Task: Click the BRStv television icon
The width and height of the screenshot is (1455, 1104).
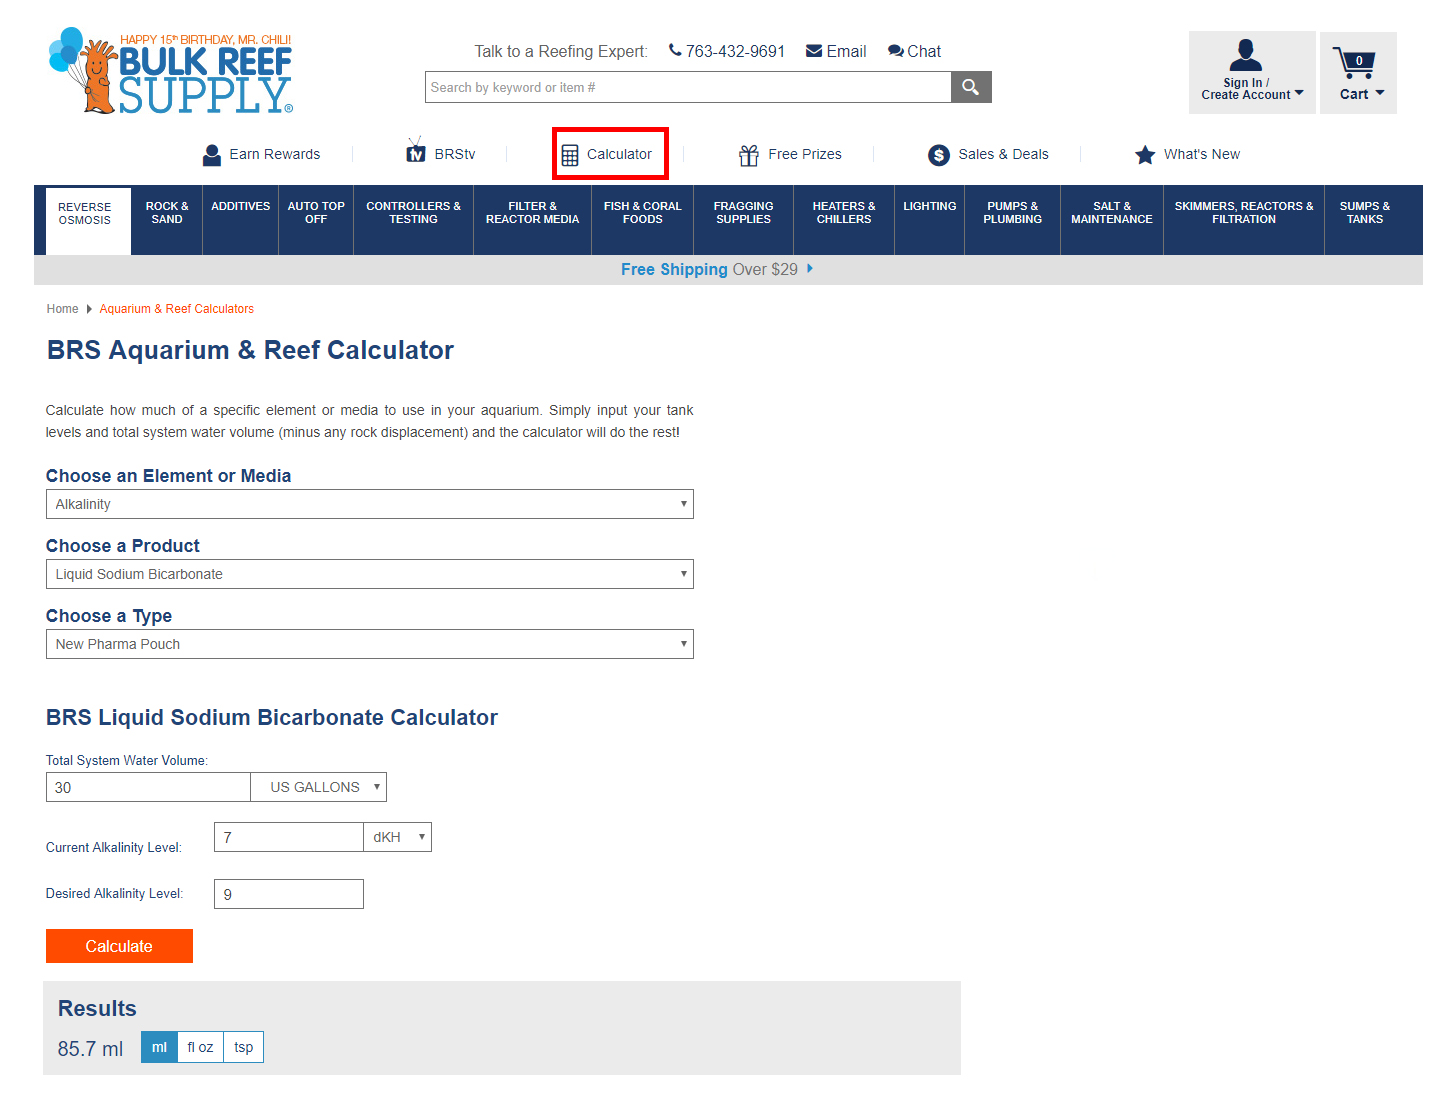Action: coord(416,151)
